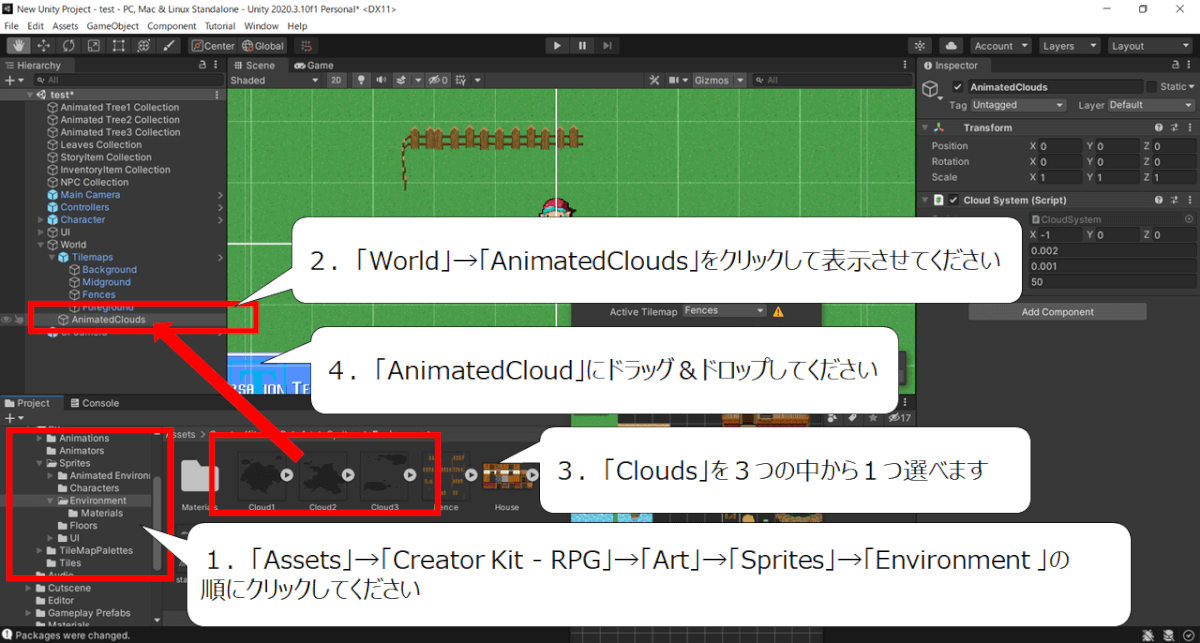Toggle scene lighting bulb icon
Viewport: 1200px width, 643px height.
(x=361, y=80)
